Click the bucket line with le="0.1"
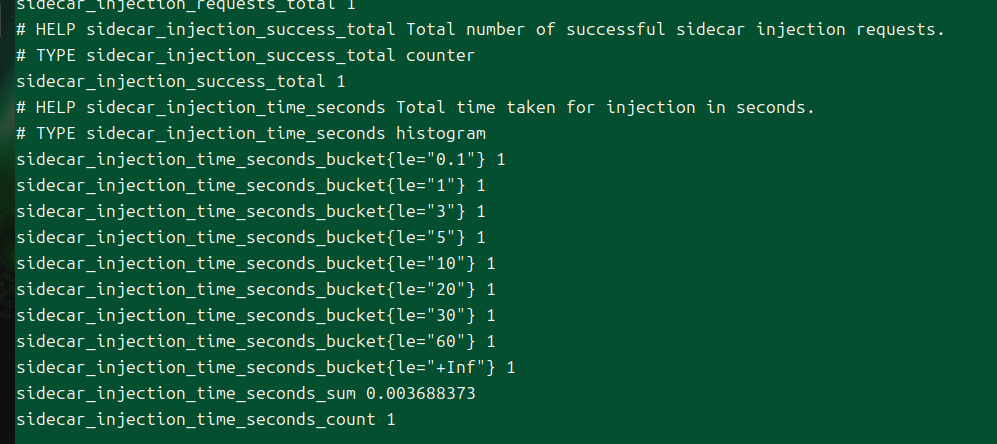The height and width of the screenshot is (444, 997). tap(261, 160)
